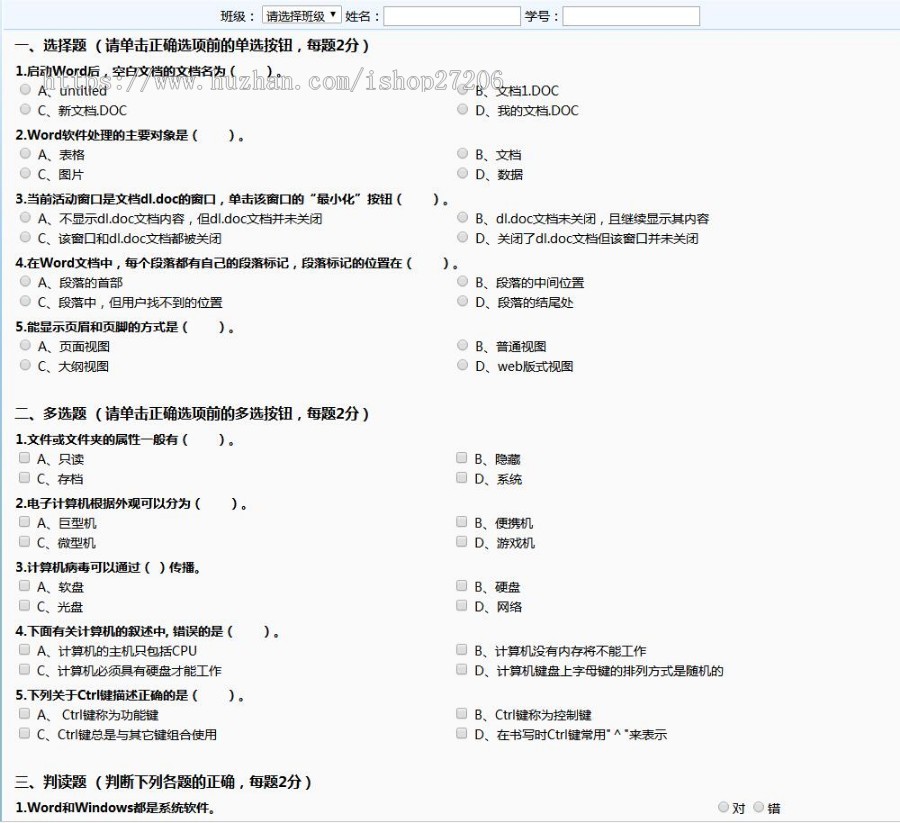Choose radio B、普通视图
900x823 pixels.
click(x=463, y=345)
